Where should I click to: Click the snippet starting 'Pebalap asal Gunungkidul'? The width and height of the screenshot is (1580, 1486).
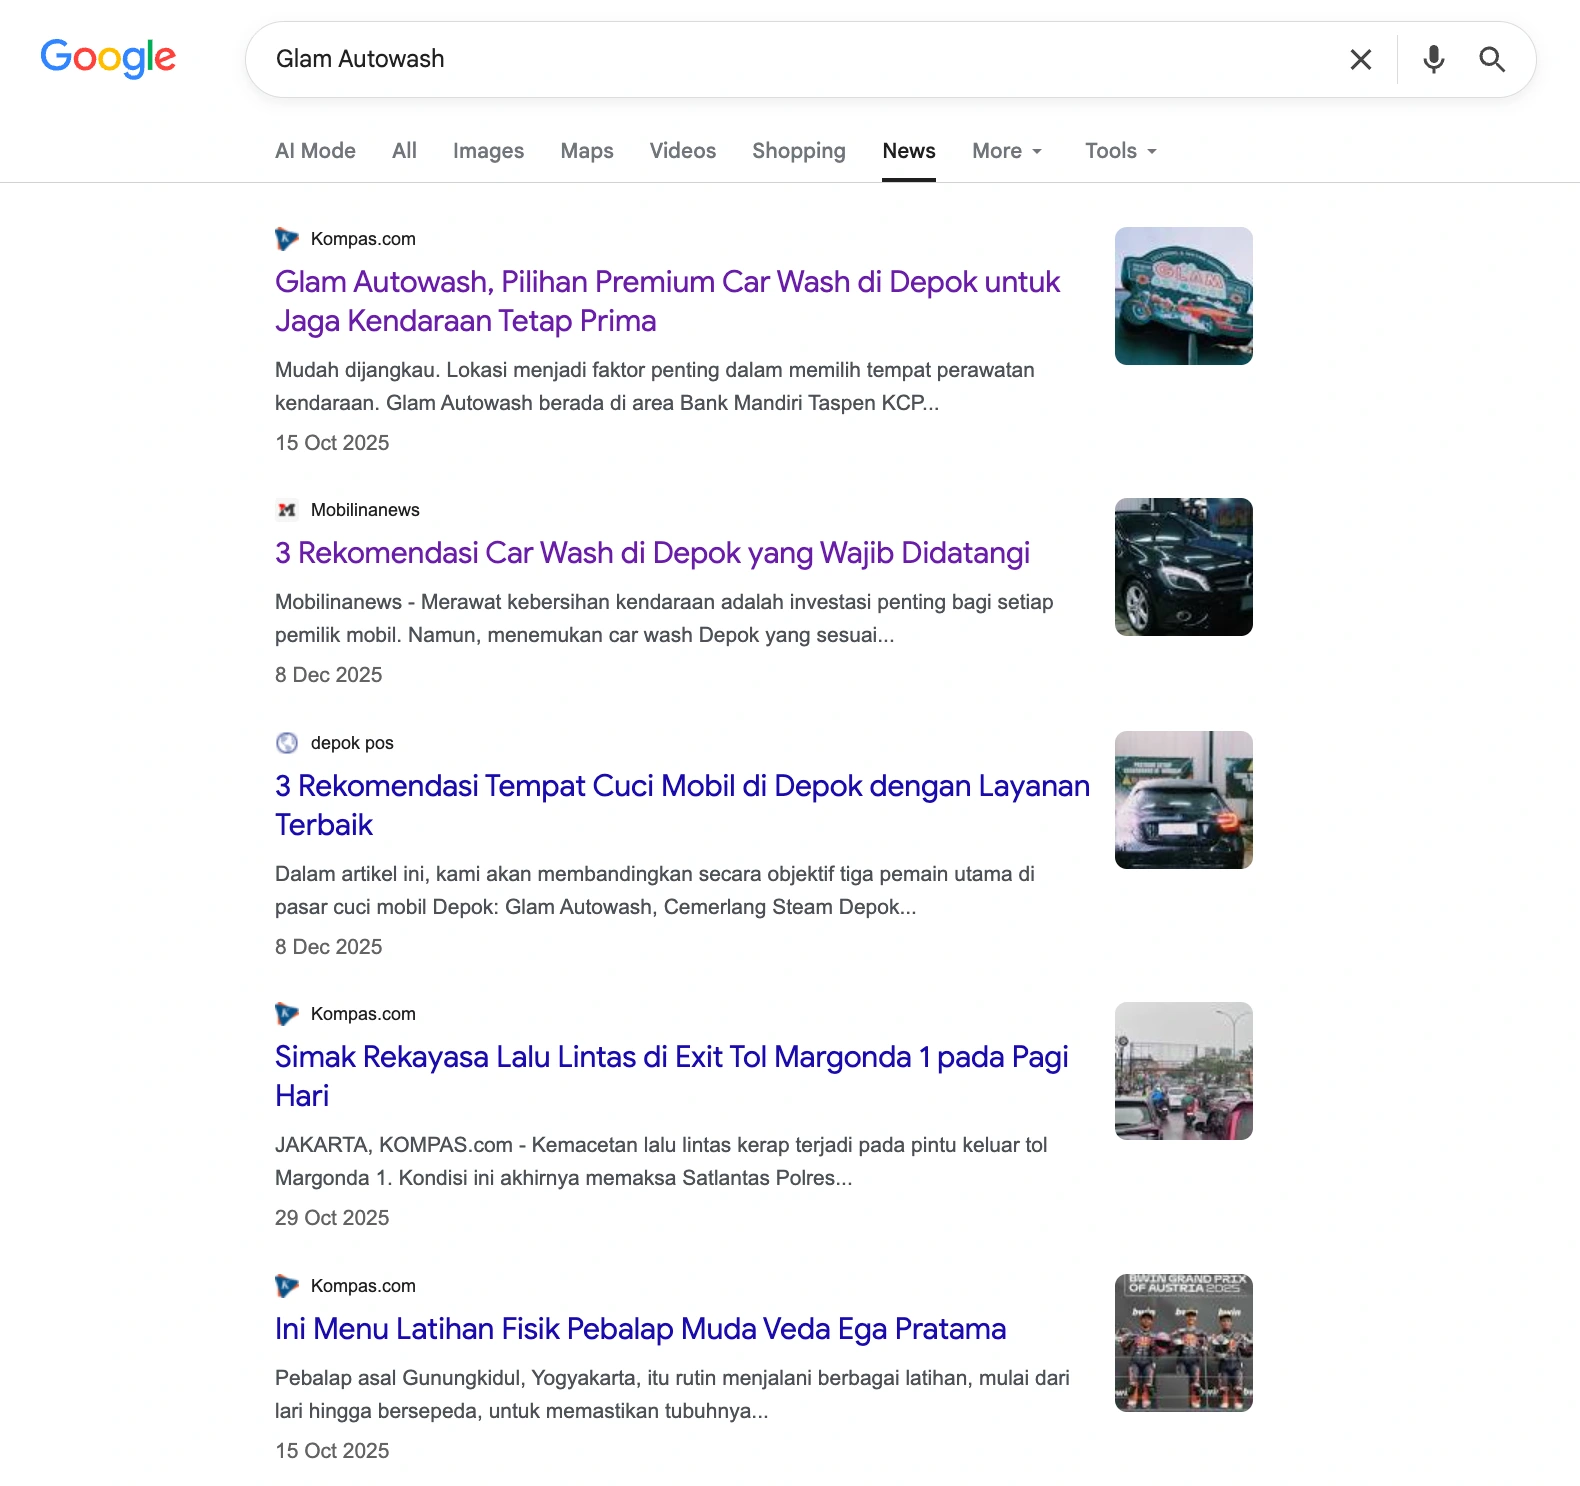tap(672, 1394)
